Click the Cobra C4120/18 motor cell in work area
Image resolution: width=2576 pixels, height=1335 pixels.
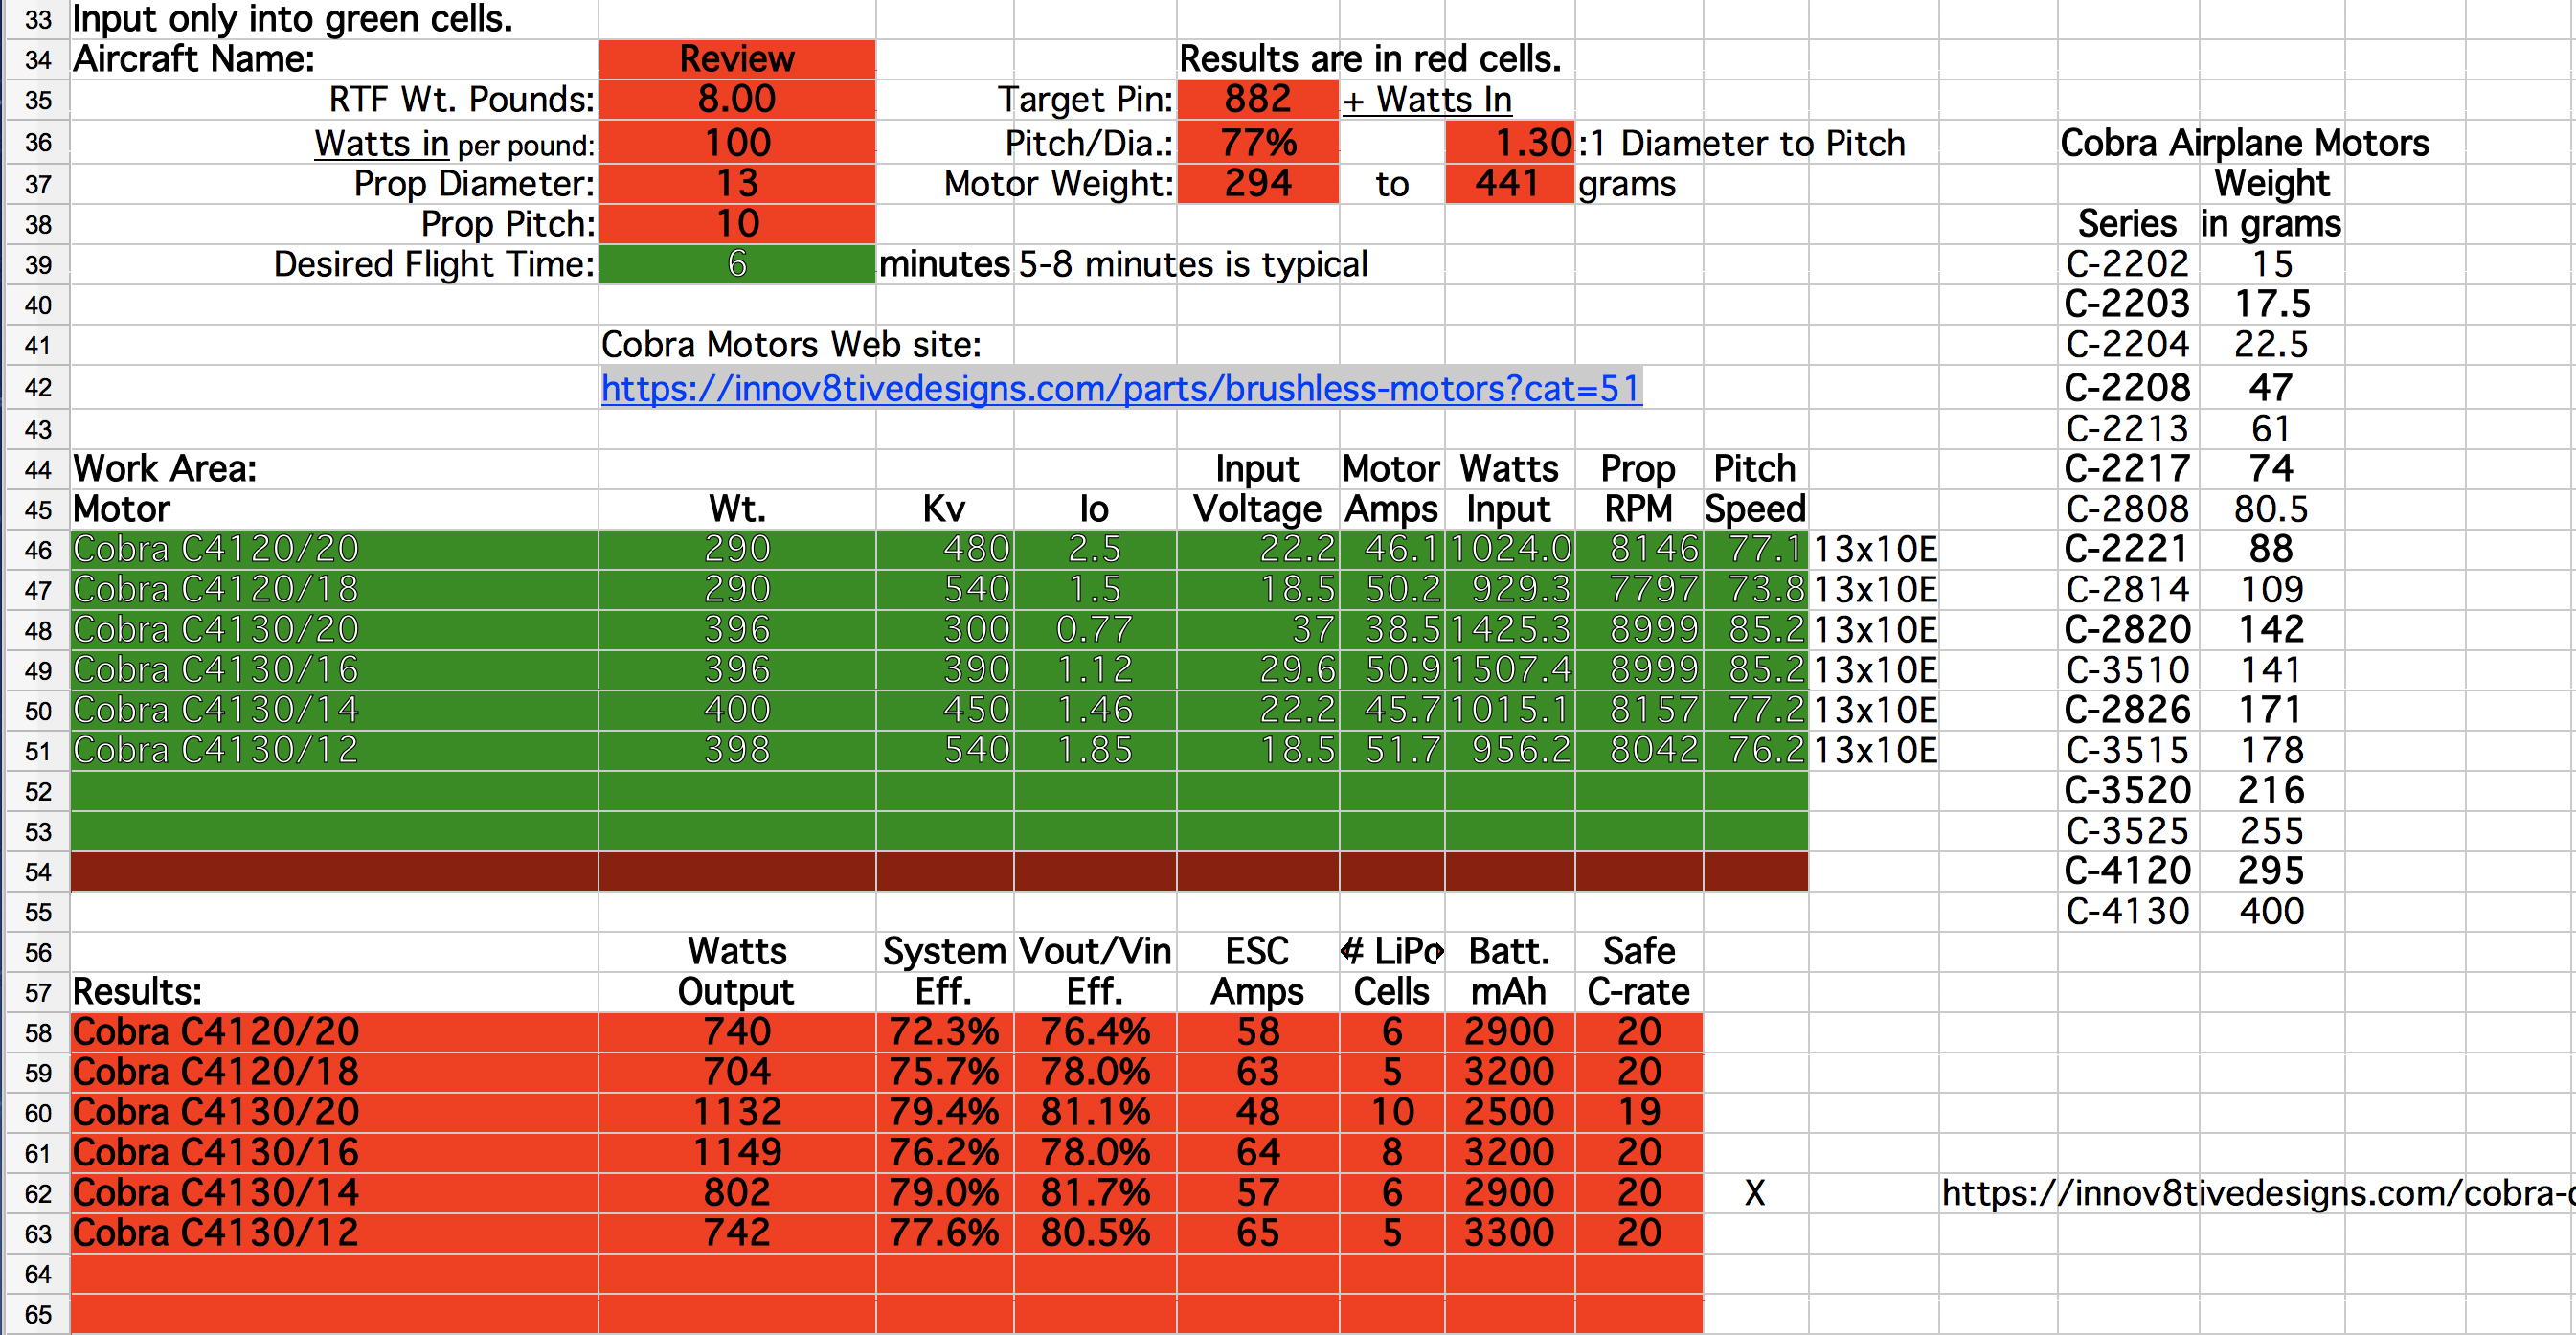334,589
